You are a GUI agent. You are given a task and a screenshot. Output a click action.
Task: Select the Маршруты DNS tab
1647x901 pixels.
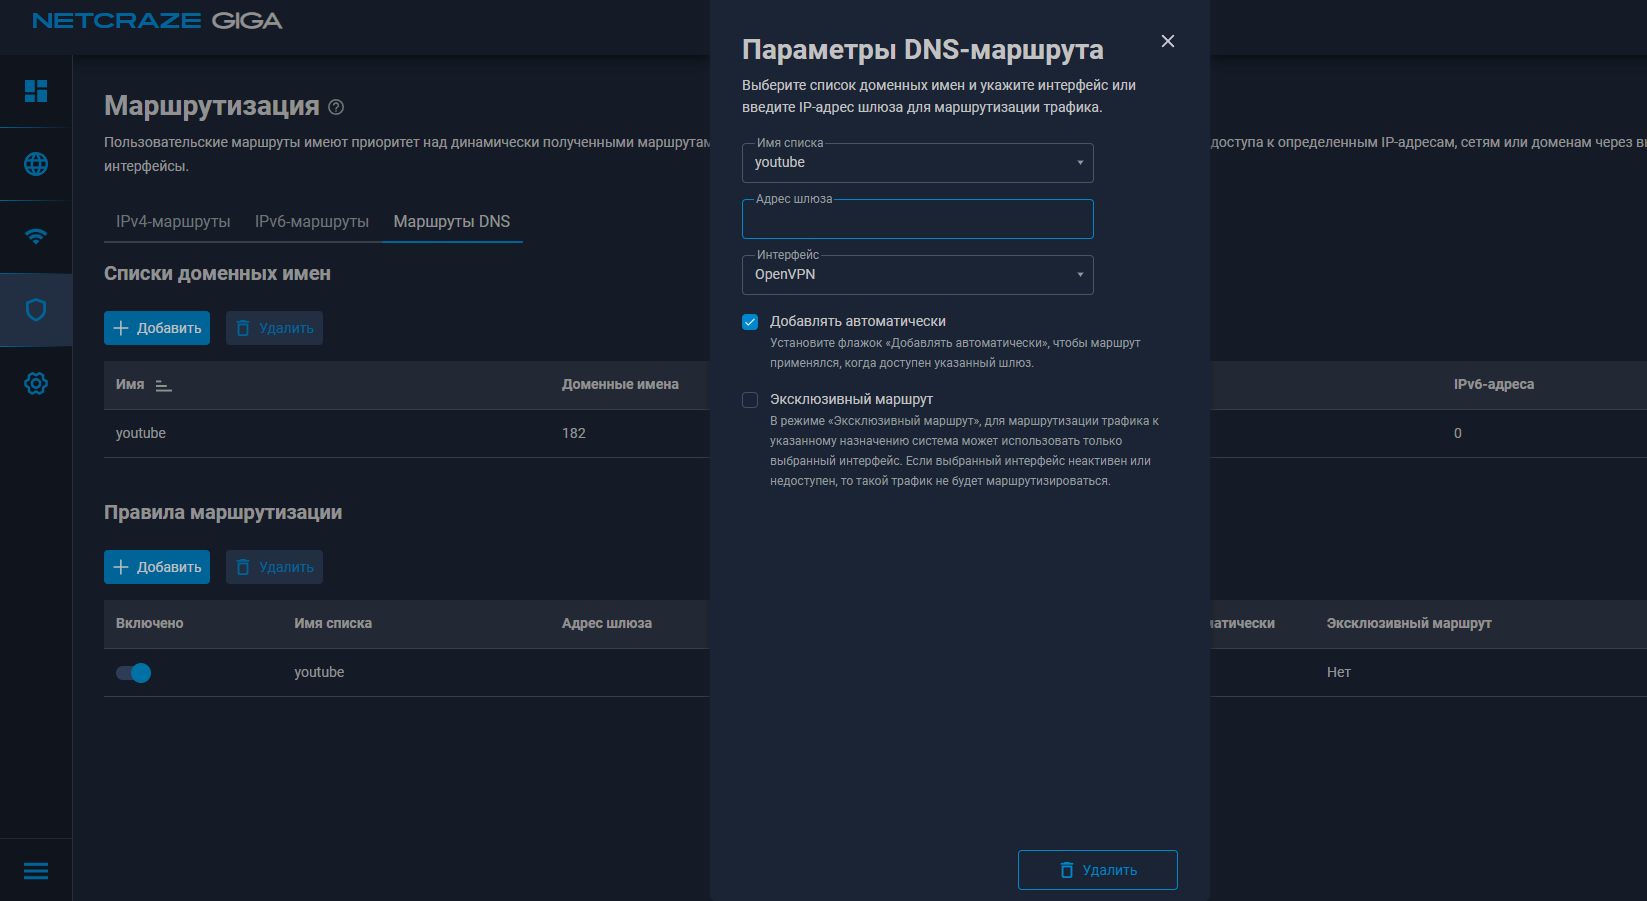[452, 221]
